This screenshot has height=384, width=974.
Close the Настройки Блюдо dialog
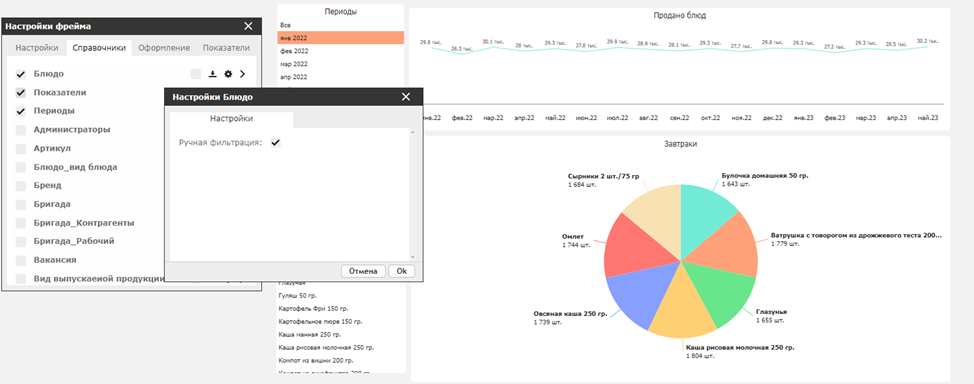tap(406, 97)
